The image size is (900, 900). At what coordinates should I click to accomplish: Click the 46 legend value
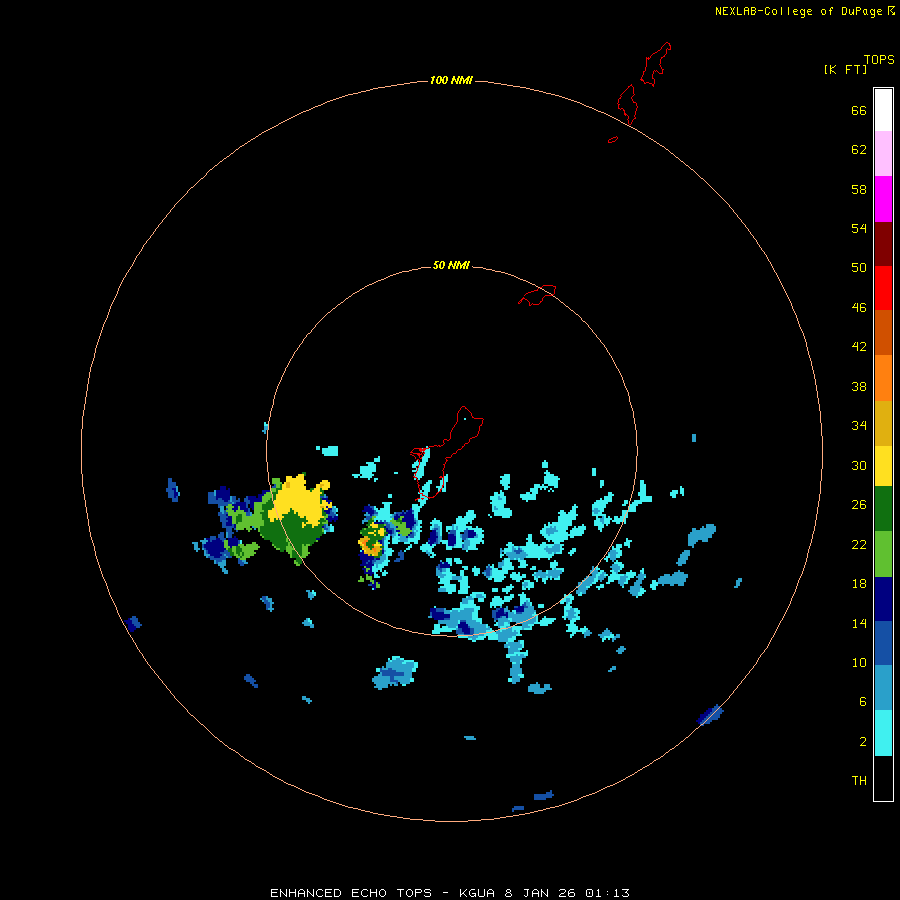(x=859, y=308)
